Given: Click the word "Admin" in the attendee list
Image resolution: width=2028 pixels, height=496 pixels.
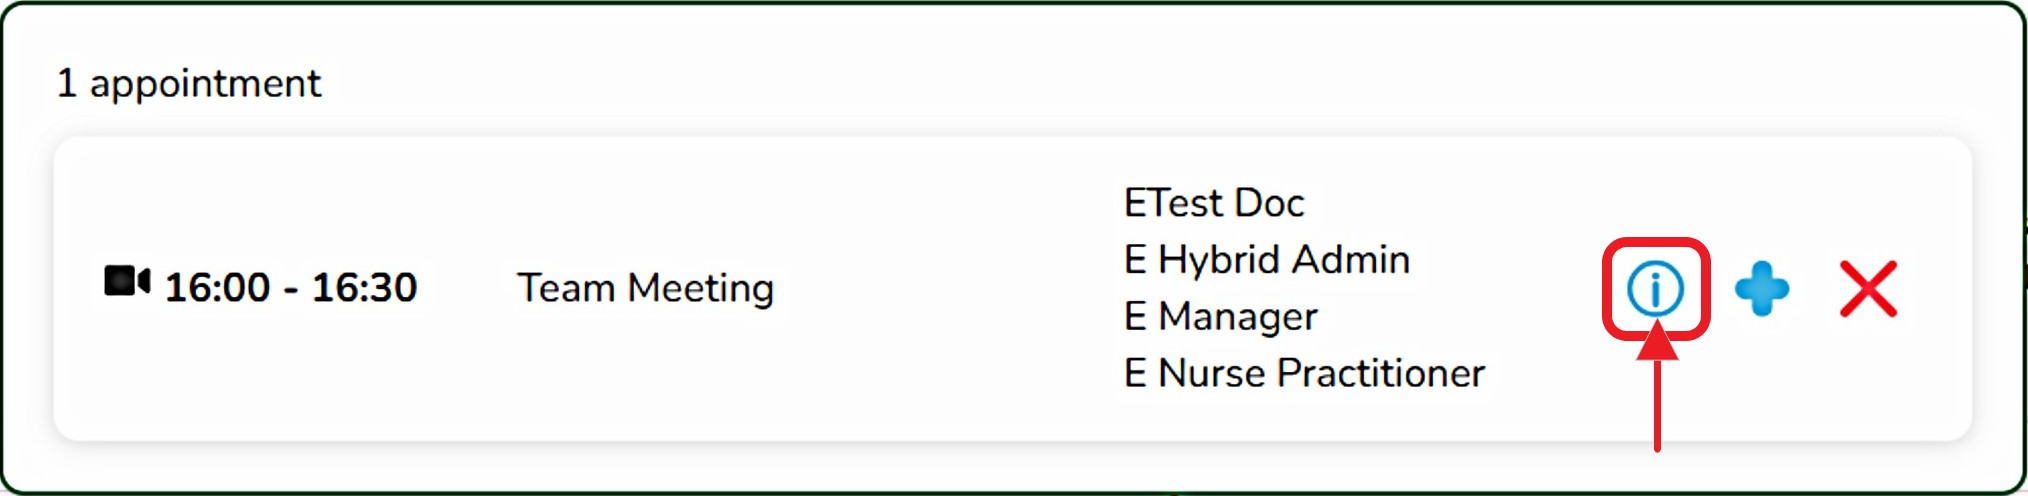Looking at the screenshot, I should (x=1347, y=260).
